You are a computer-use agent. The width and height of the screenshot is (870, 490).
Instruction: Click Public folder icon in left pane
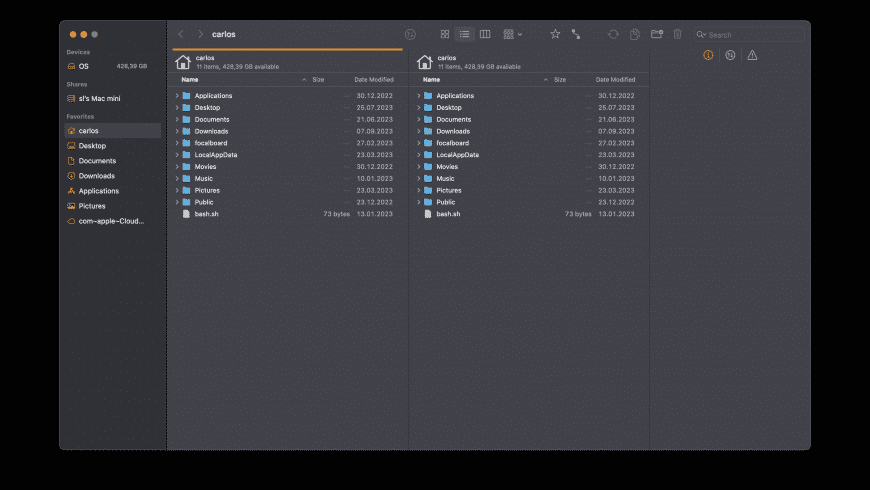pos(186,202)
